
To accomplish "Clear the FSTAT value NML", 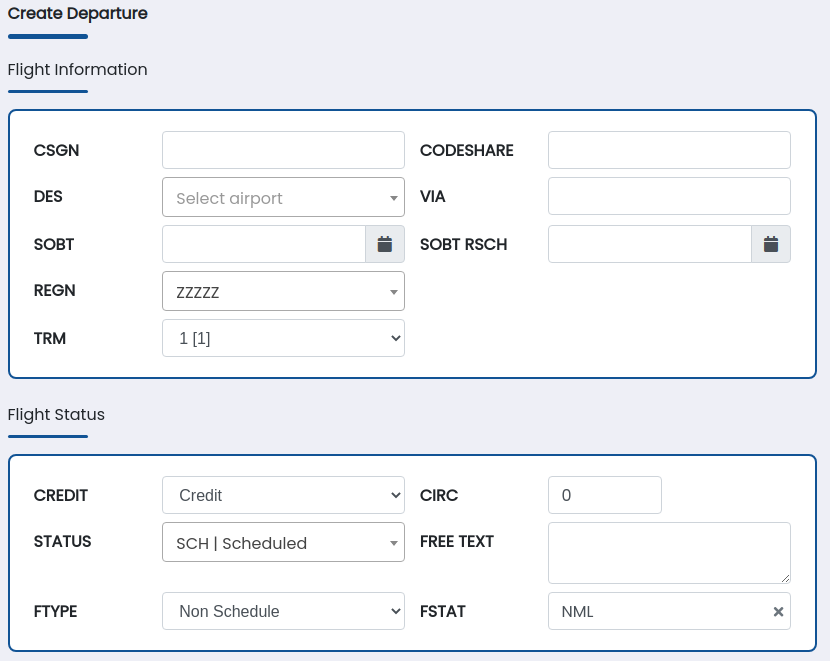I will 778,612.
